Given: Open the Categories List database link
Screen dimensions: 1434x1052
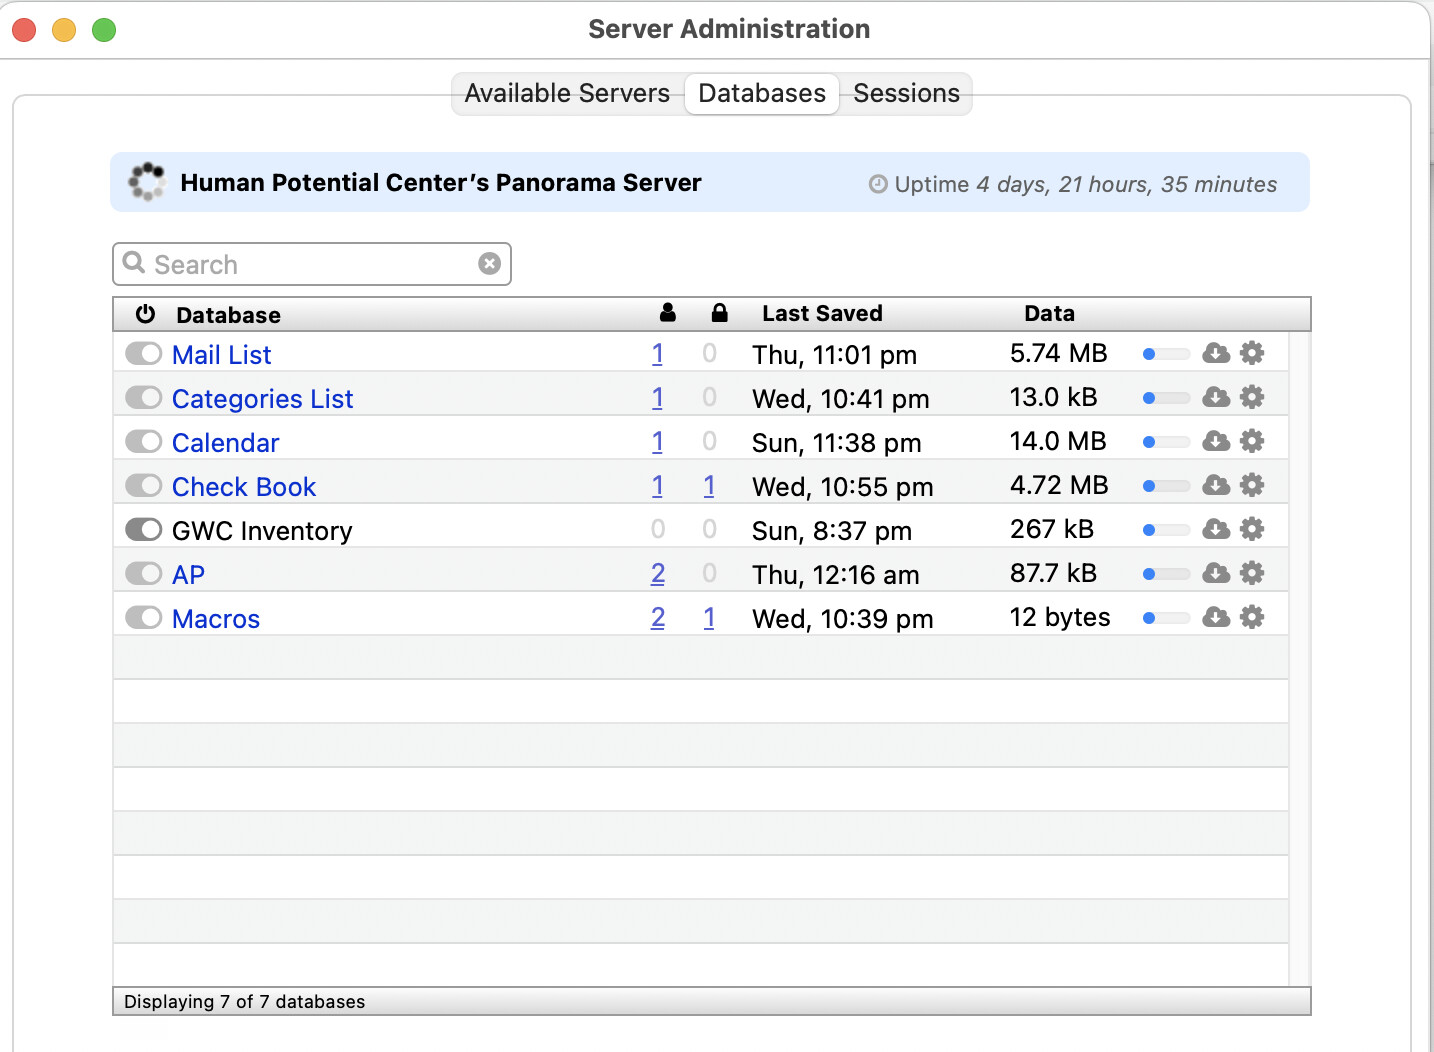Looking at the screenshot, I should coord(262,399).
